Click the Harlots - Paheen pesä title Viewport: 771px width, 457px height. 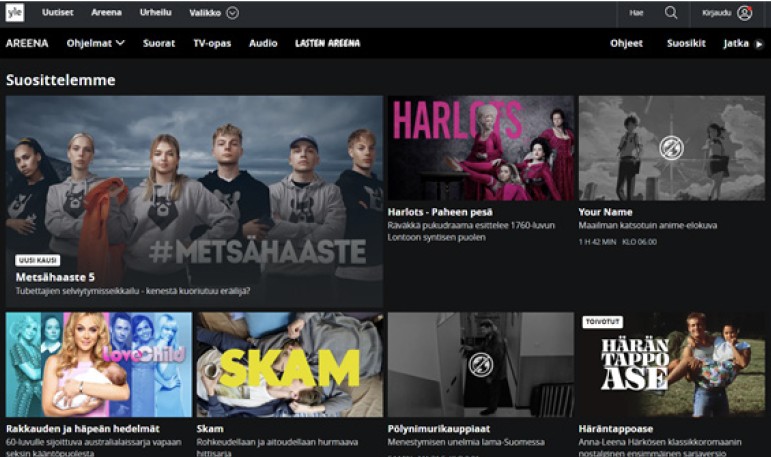(440, 212)
